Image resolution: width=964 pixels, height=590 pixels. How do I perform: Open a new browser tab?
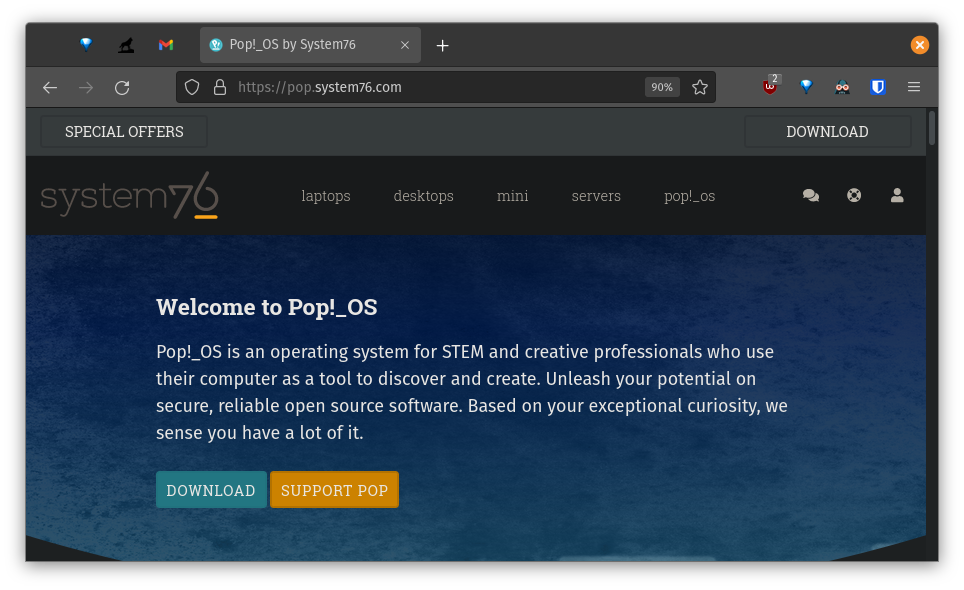pos(442,45)
